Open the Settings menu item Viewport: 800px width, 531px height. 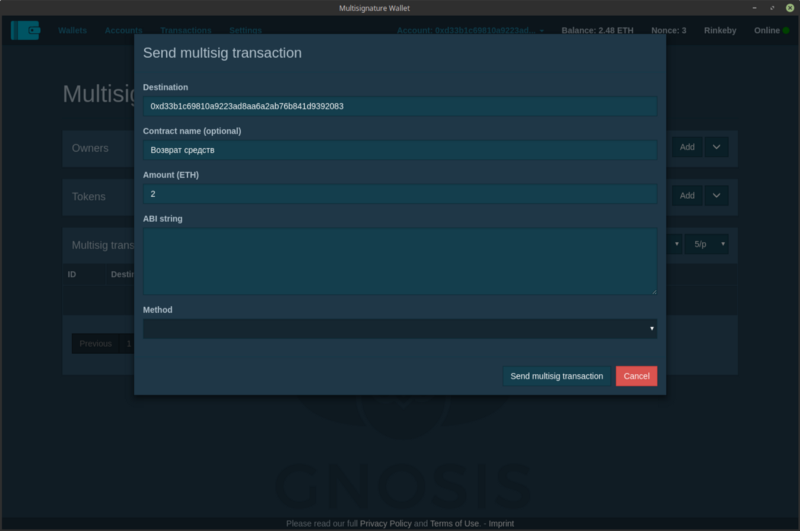coord(245,30)
